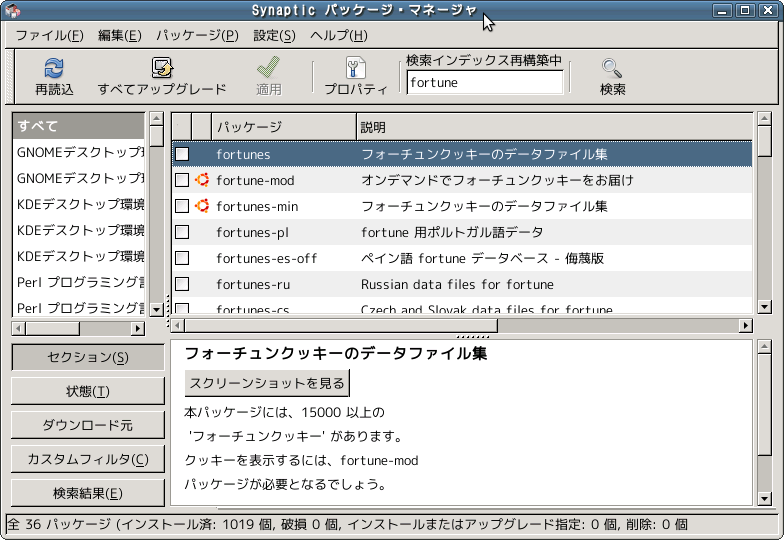Click the Custom Filters (カスタムフィルタ) button
The image size is (784, 540).
click(88, 459)
